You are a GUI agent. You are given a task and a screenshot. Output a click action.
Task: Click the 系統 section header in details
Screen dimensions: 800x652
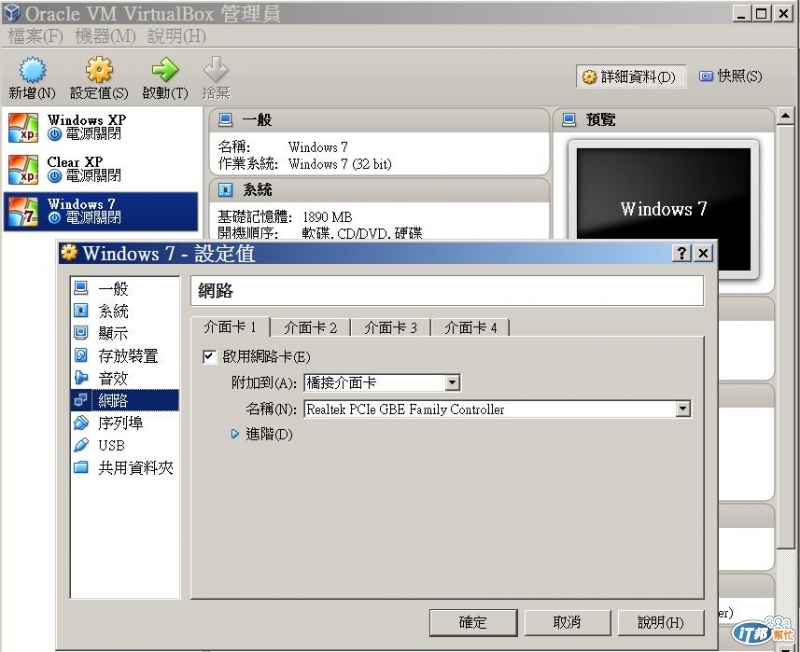coord(380,190)
